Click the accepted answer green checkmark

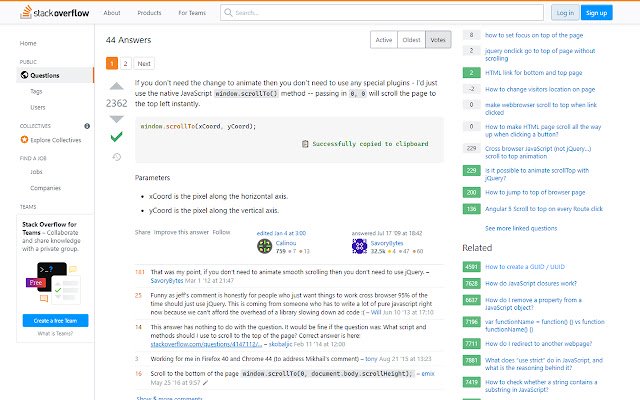(117, 137)
